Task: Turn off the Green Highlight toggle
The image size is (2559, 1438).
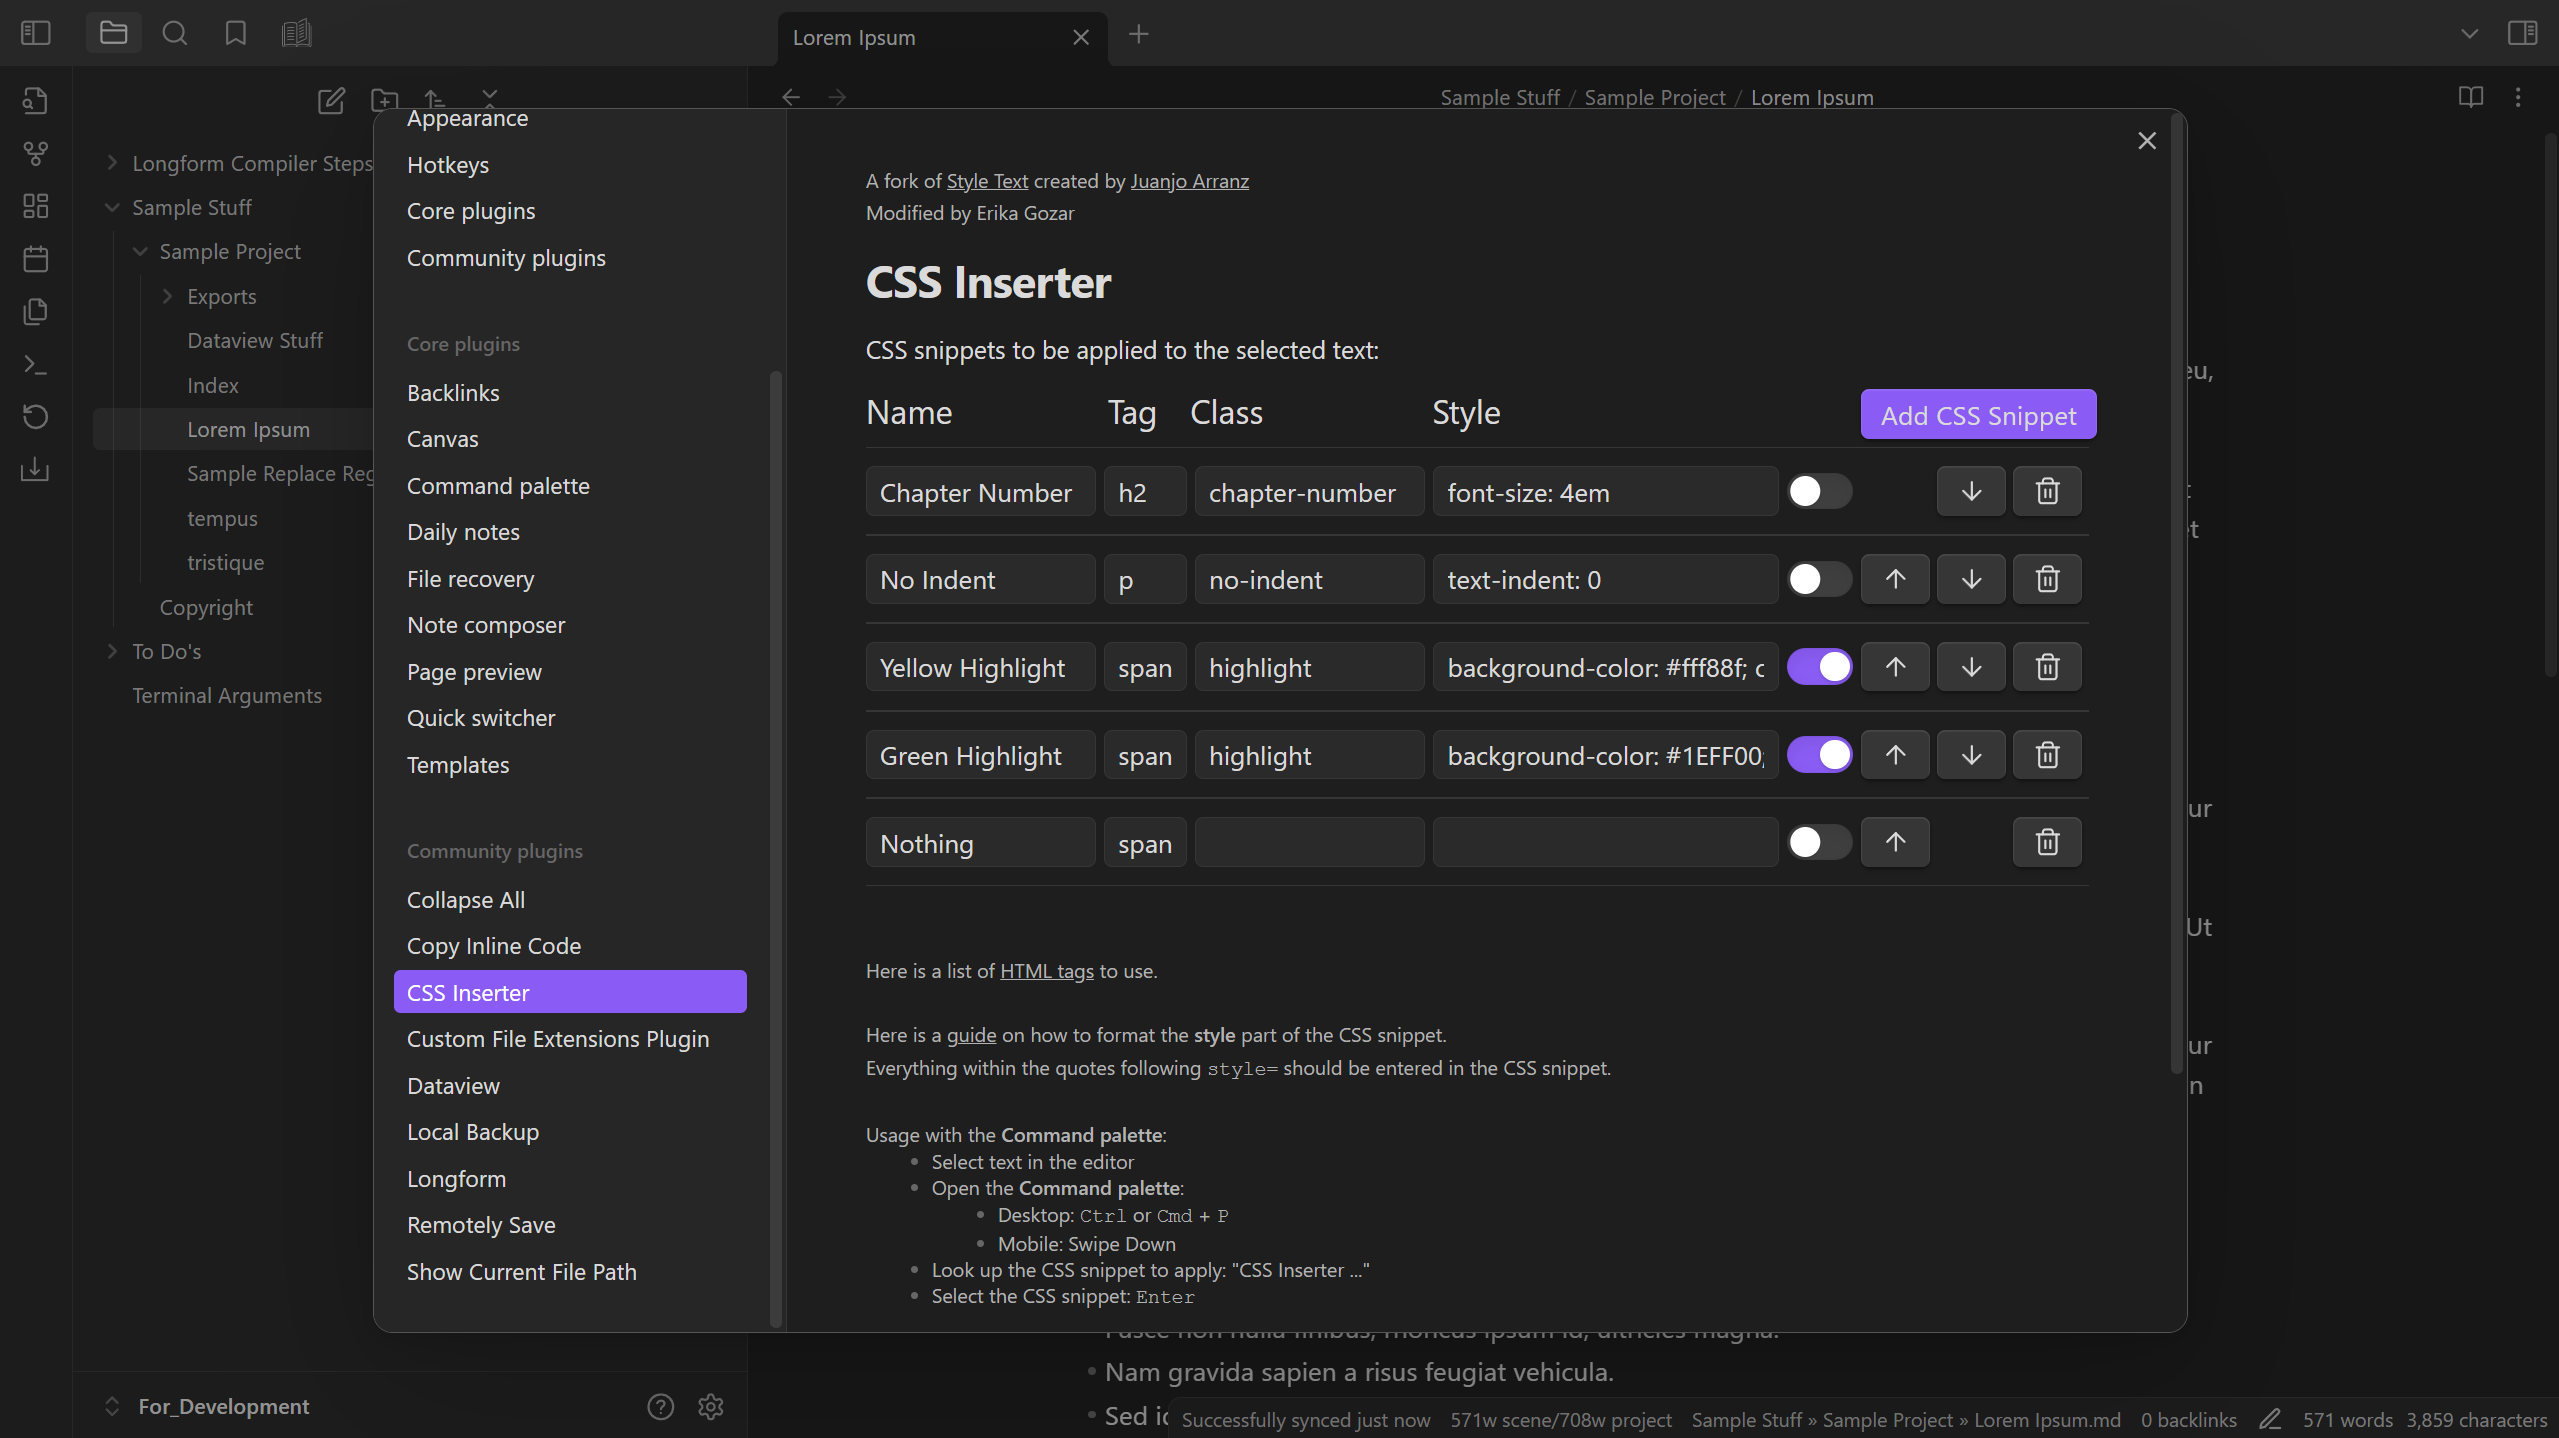Action: click(x=1819, y=755)
